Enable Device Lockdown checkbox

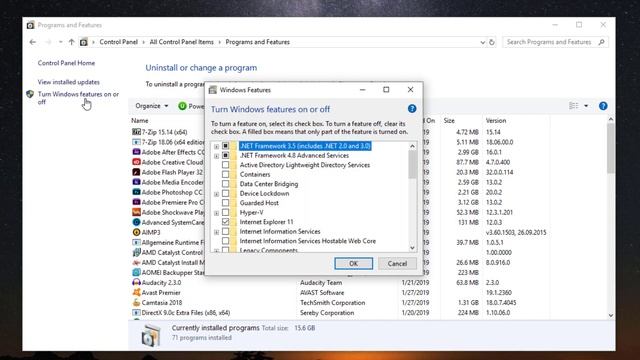pyautogui.click(x=225, y=193)
